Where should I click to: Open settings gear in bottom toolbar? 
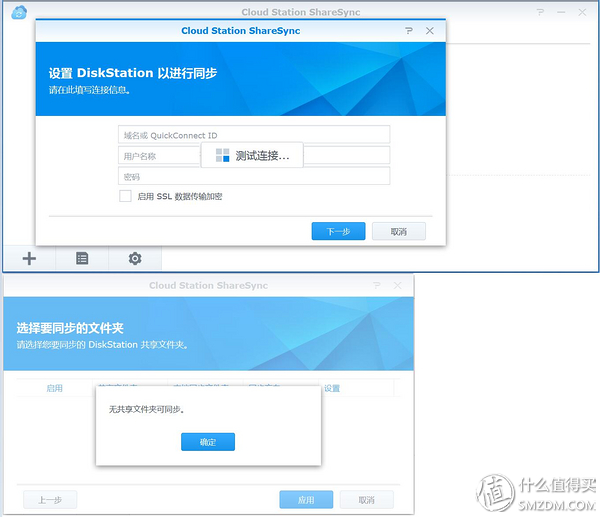pos(135,259)
